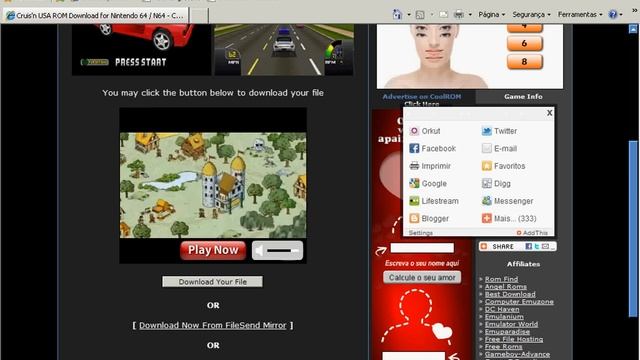640x360 pixels.
Task: Send via E-mail icon in share popup
Action: (x=487, y=148)
